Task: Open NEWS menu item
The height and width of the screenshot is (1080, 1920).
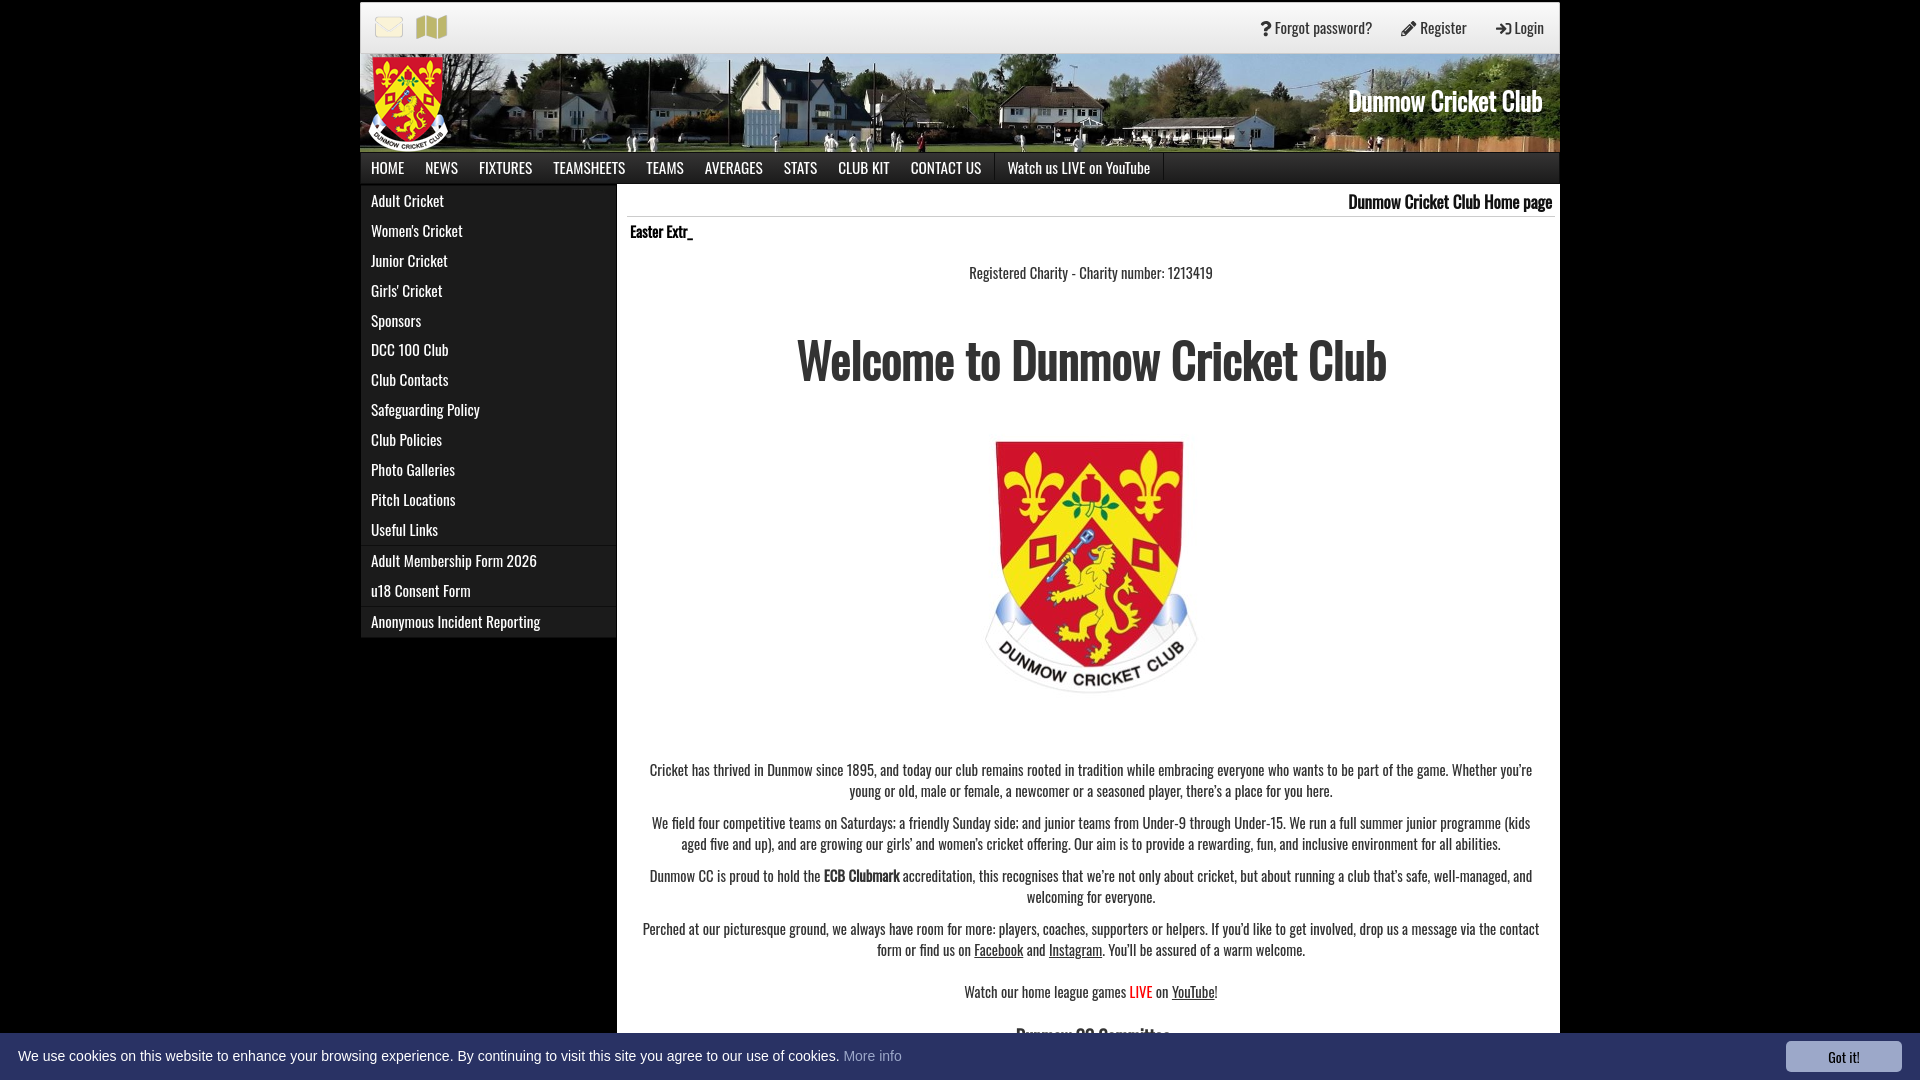Action: click(x=441, y=168)
